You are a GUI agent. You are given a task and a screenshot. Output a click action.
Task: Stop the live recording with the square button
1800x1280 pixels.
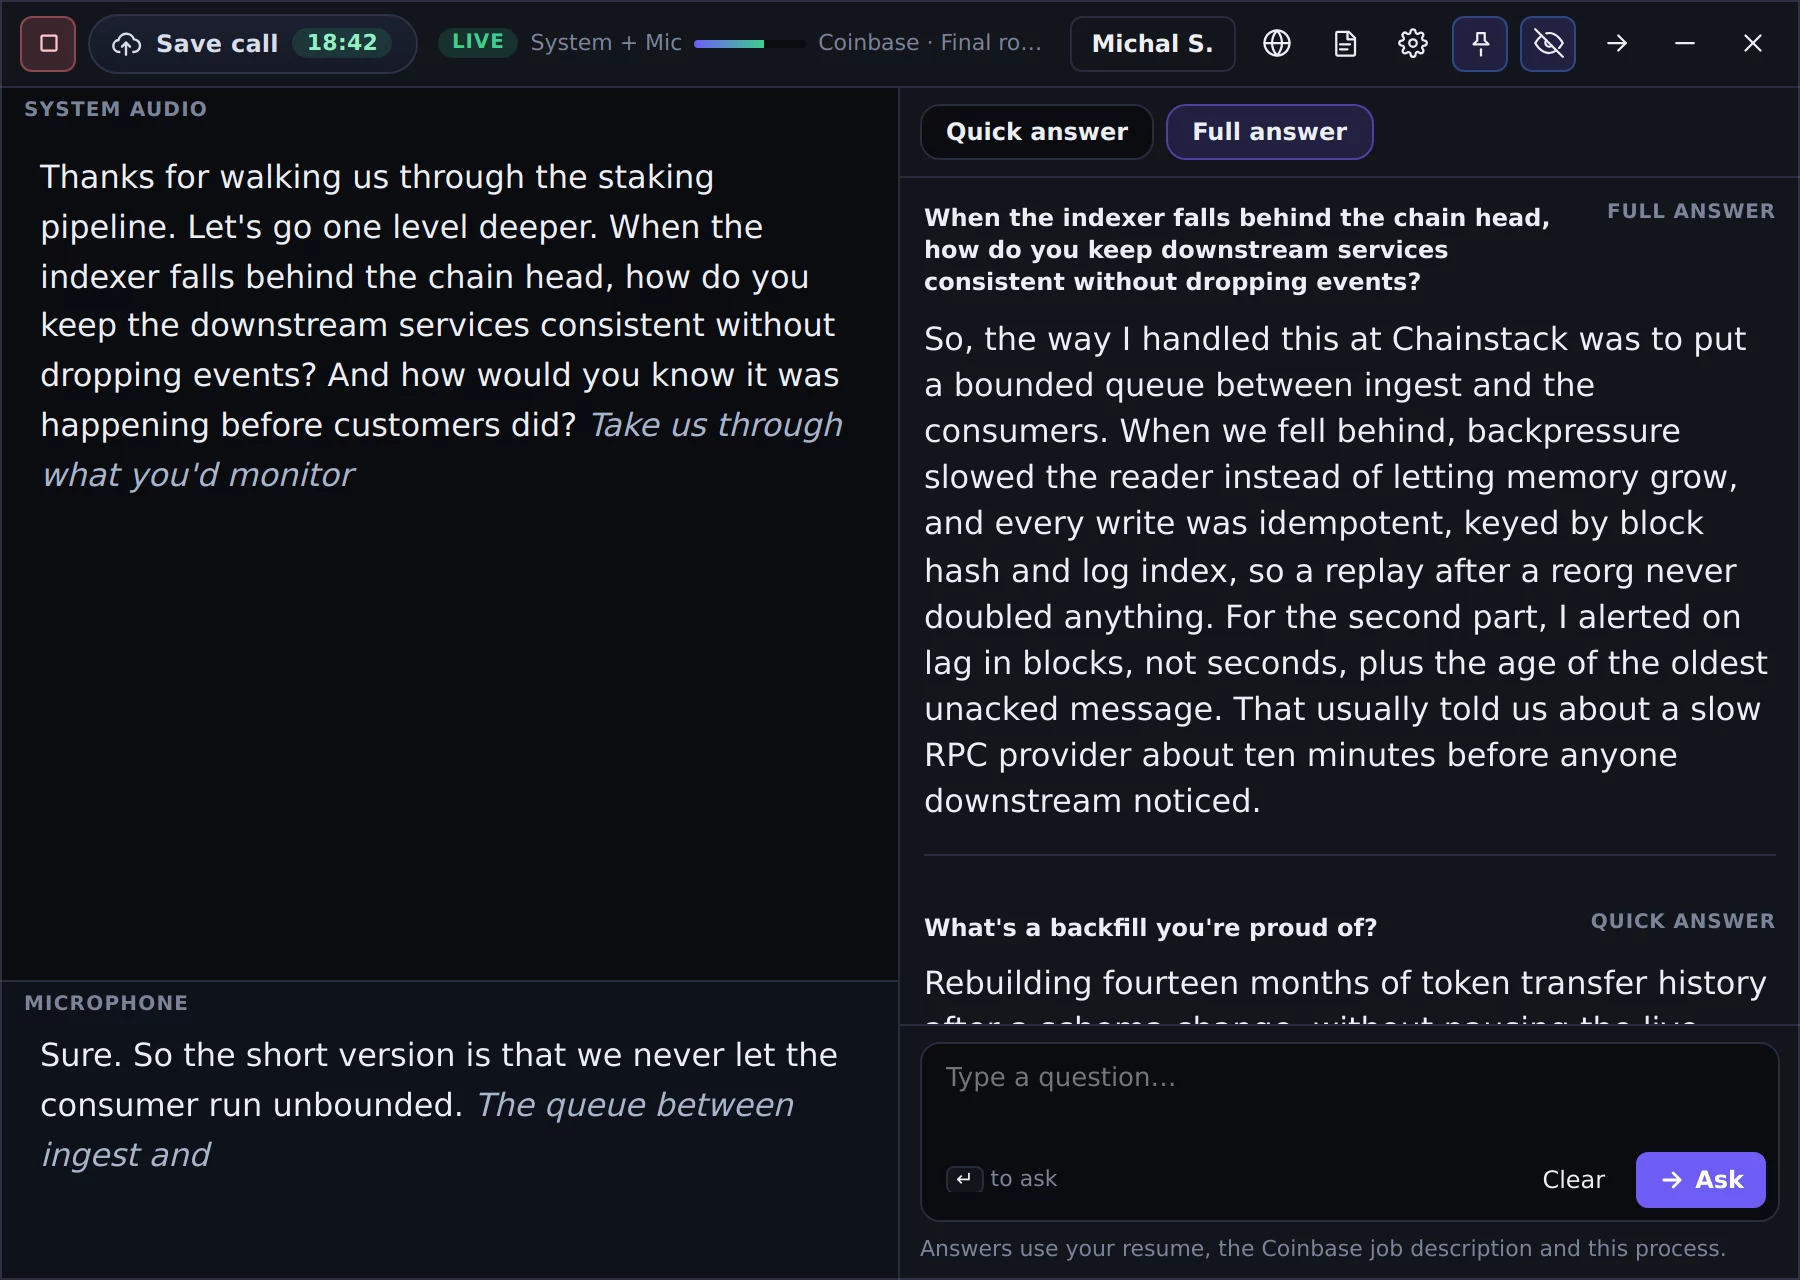coord(48,44)
